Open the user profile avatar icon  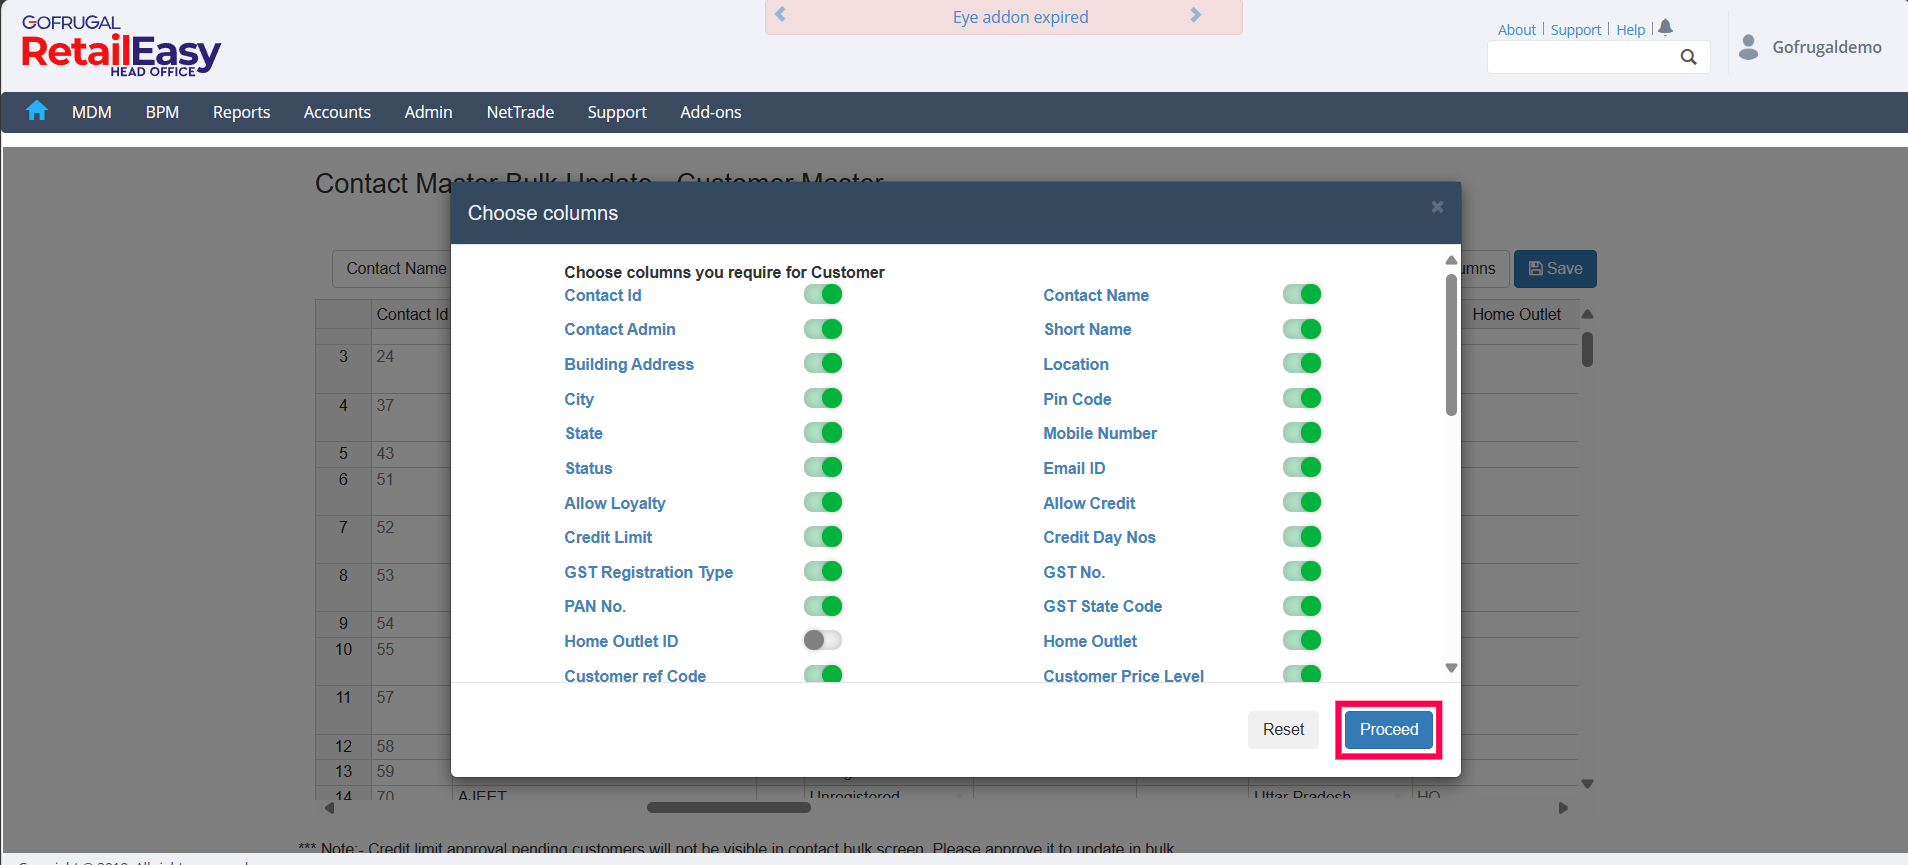(1748, 47)
